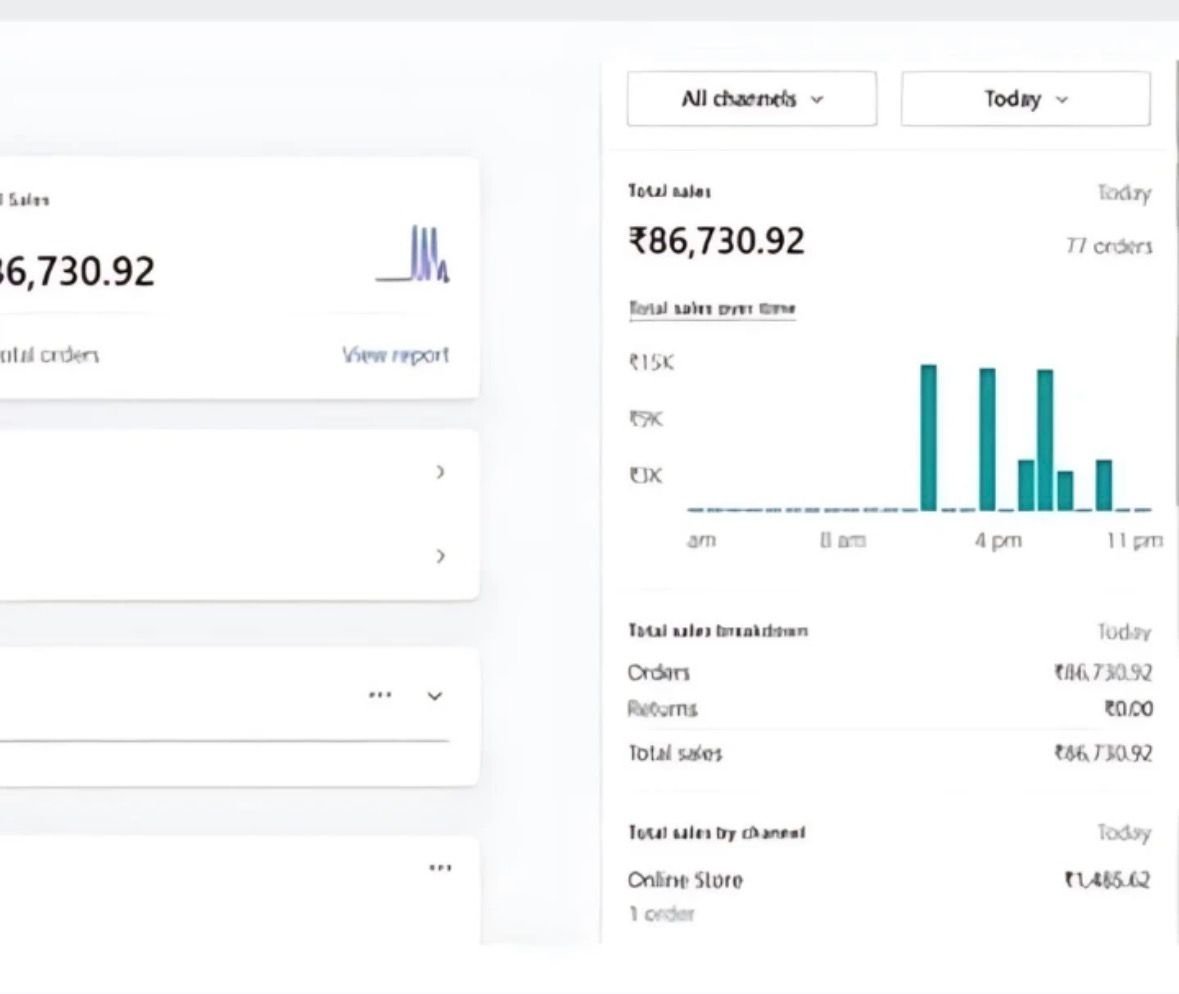Click the Total sales row in breakdown
The width and height of the screenshot is (1179, 994).
pyautogui.click(x=675, y=754)
